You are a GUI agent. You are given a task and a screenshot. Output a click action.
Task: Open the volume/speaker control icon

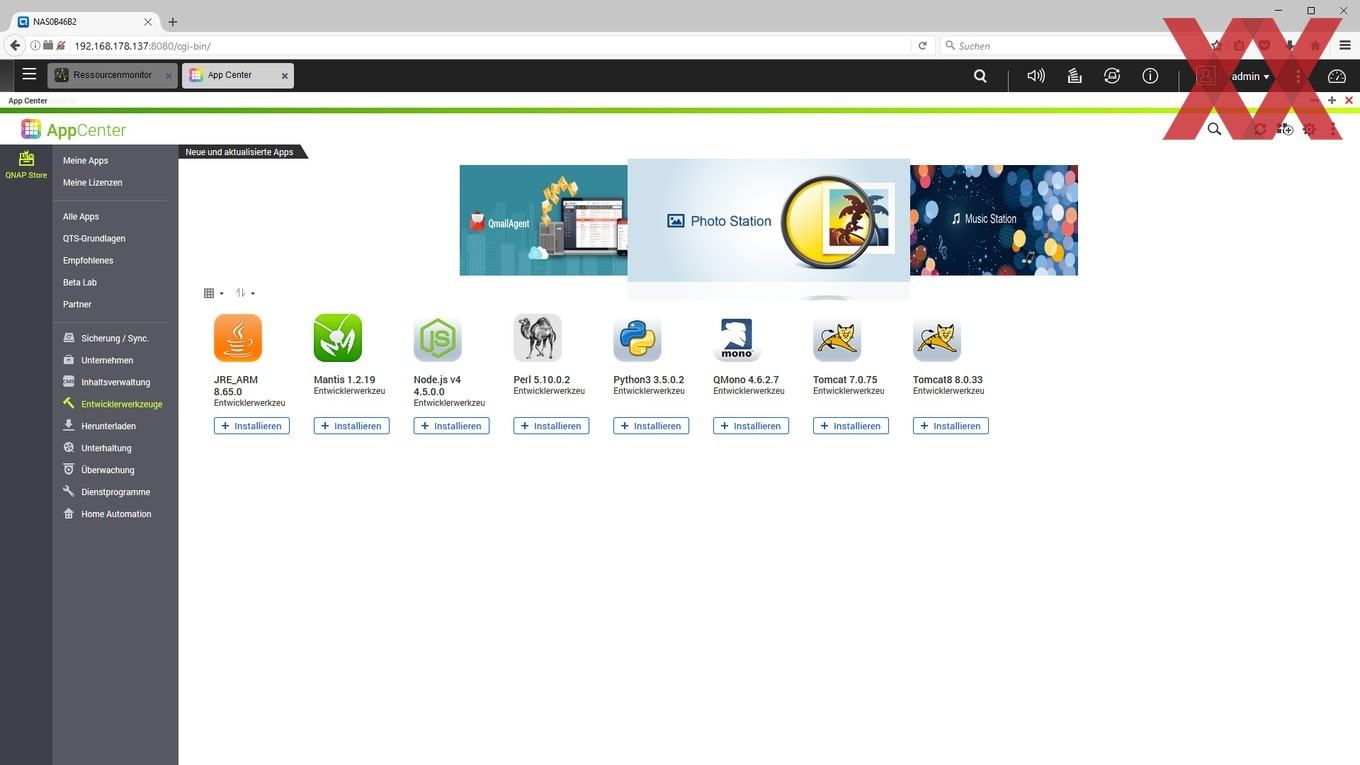tap(1036, 75)
